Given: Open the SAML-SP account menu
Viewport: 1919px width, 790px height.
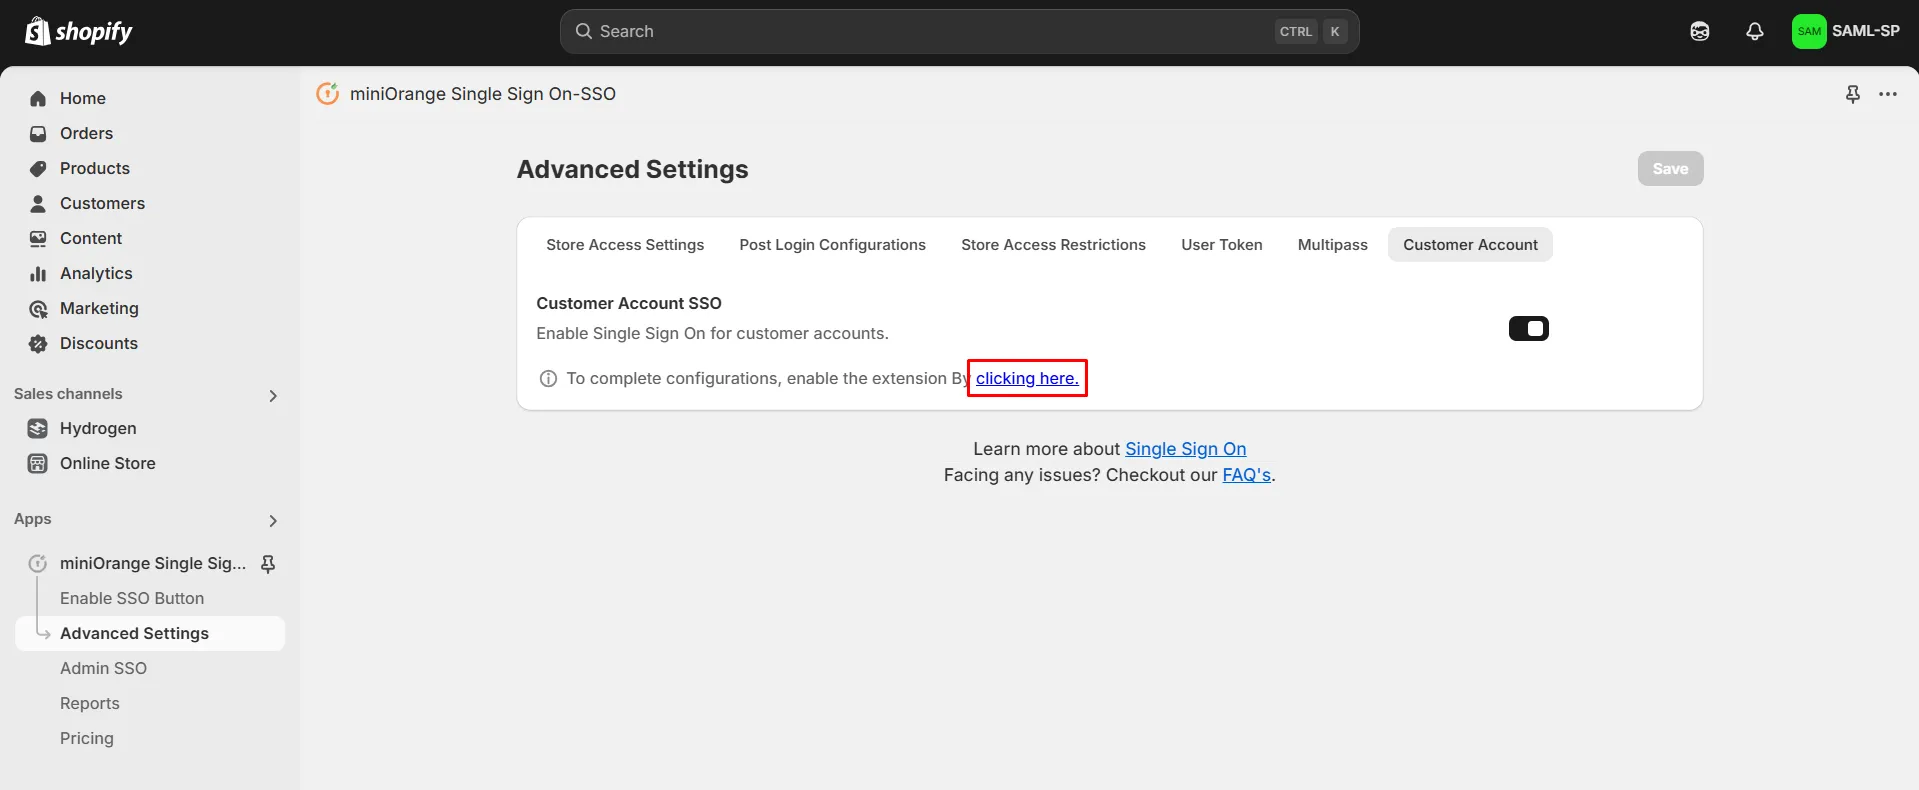Looking at the screenshot, I should click(1846, 31).
